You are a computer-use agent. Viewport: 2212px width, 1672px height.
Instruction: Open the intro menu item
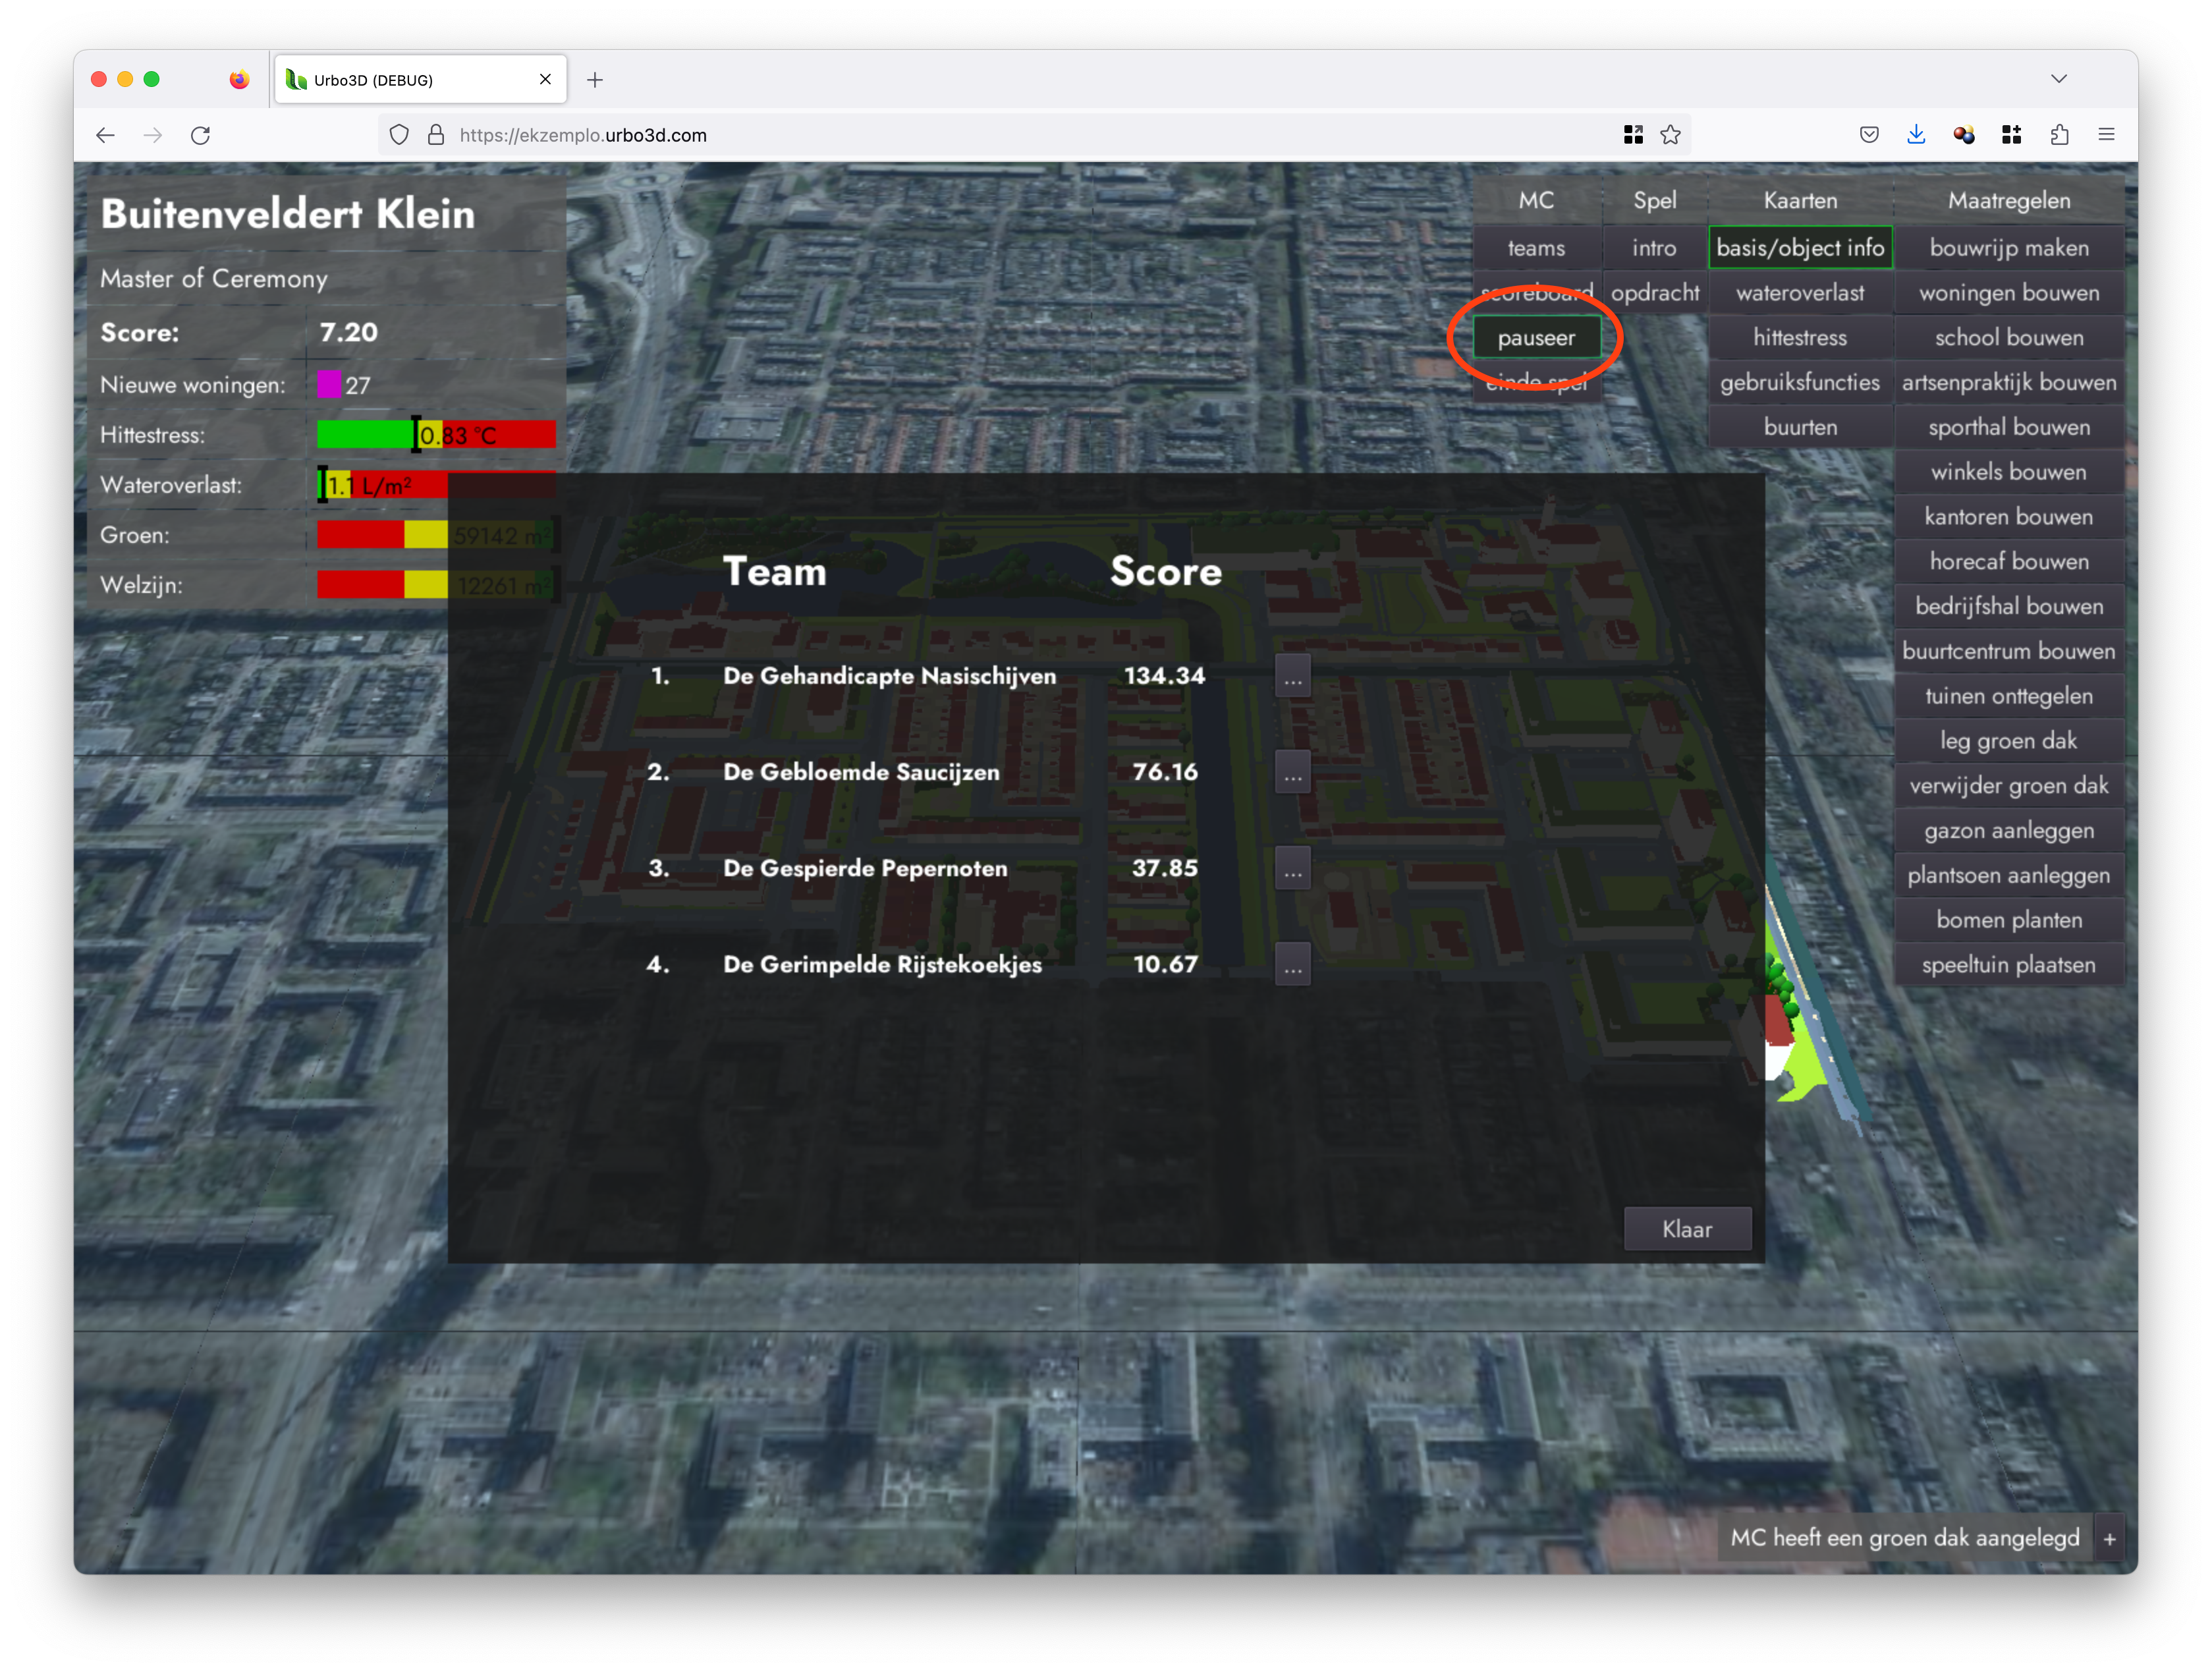[1654, 248]
